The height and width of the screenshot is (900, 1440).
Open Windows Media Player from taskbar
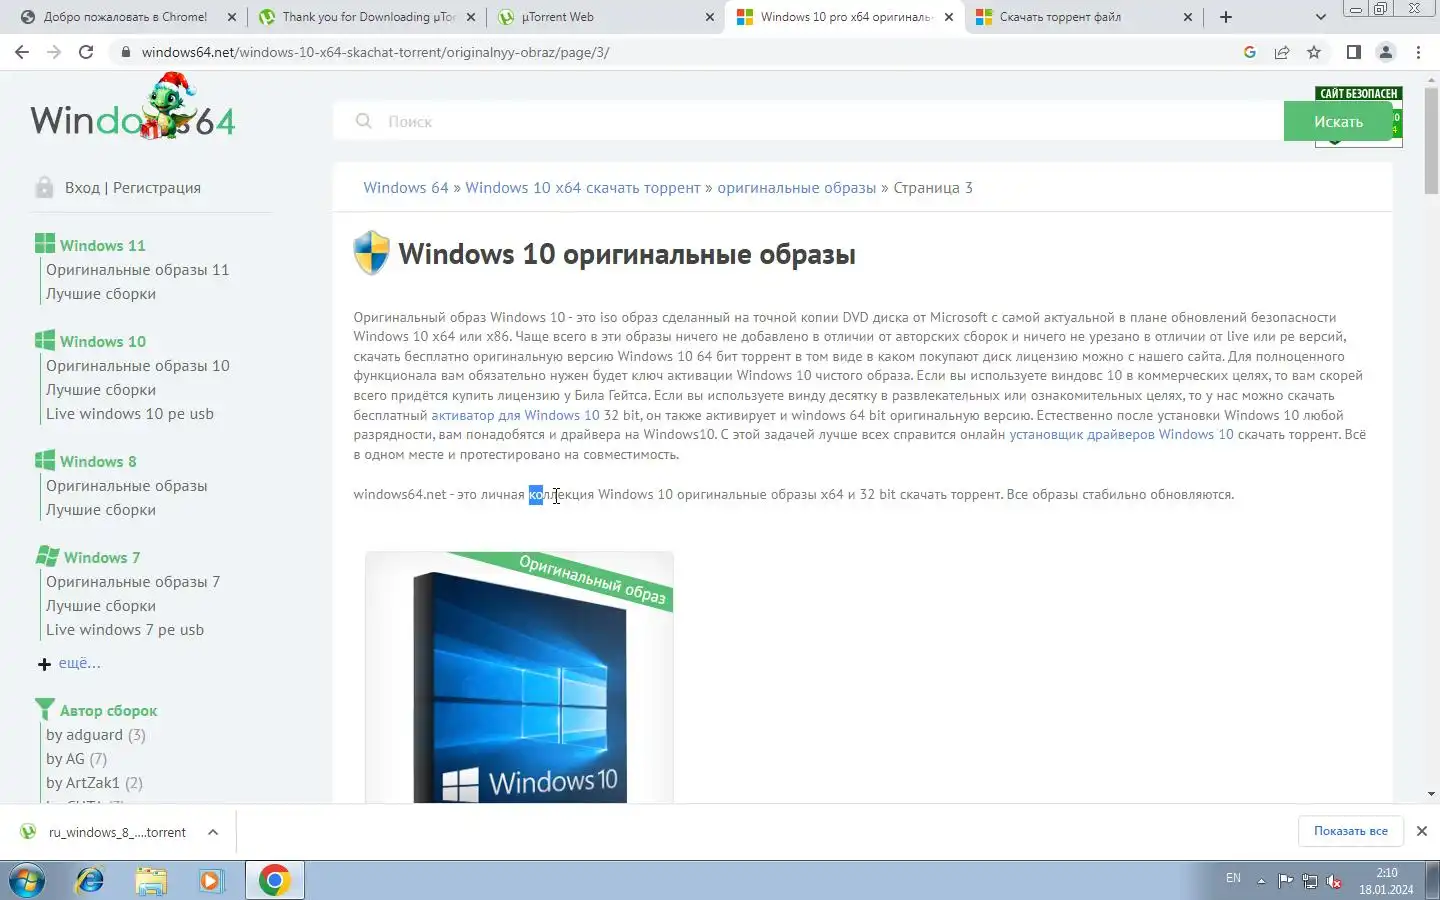coord(211,880)
